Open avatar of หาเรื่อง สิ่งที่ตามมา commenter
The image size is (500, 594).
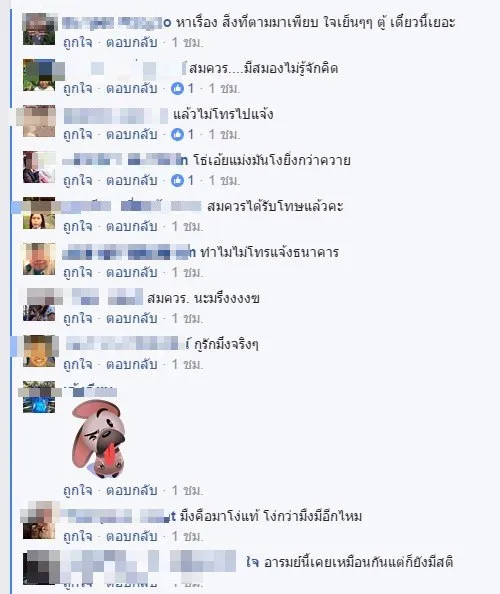coord(39,29)
